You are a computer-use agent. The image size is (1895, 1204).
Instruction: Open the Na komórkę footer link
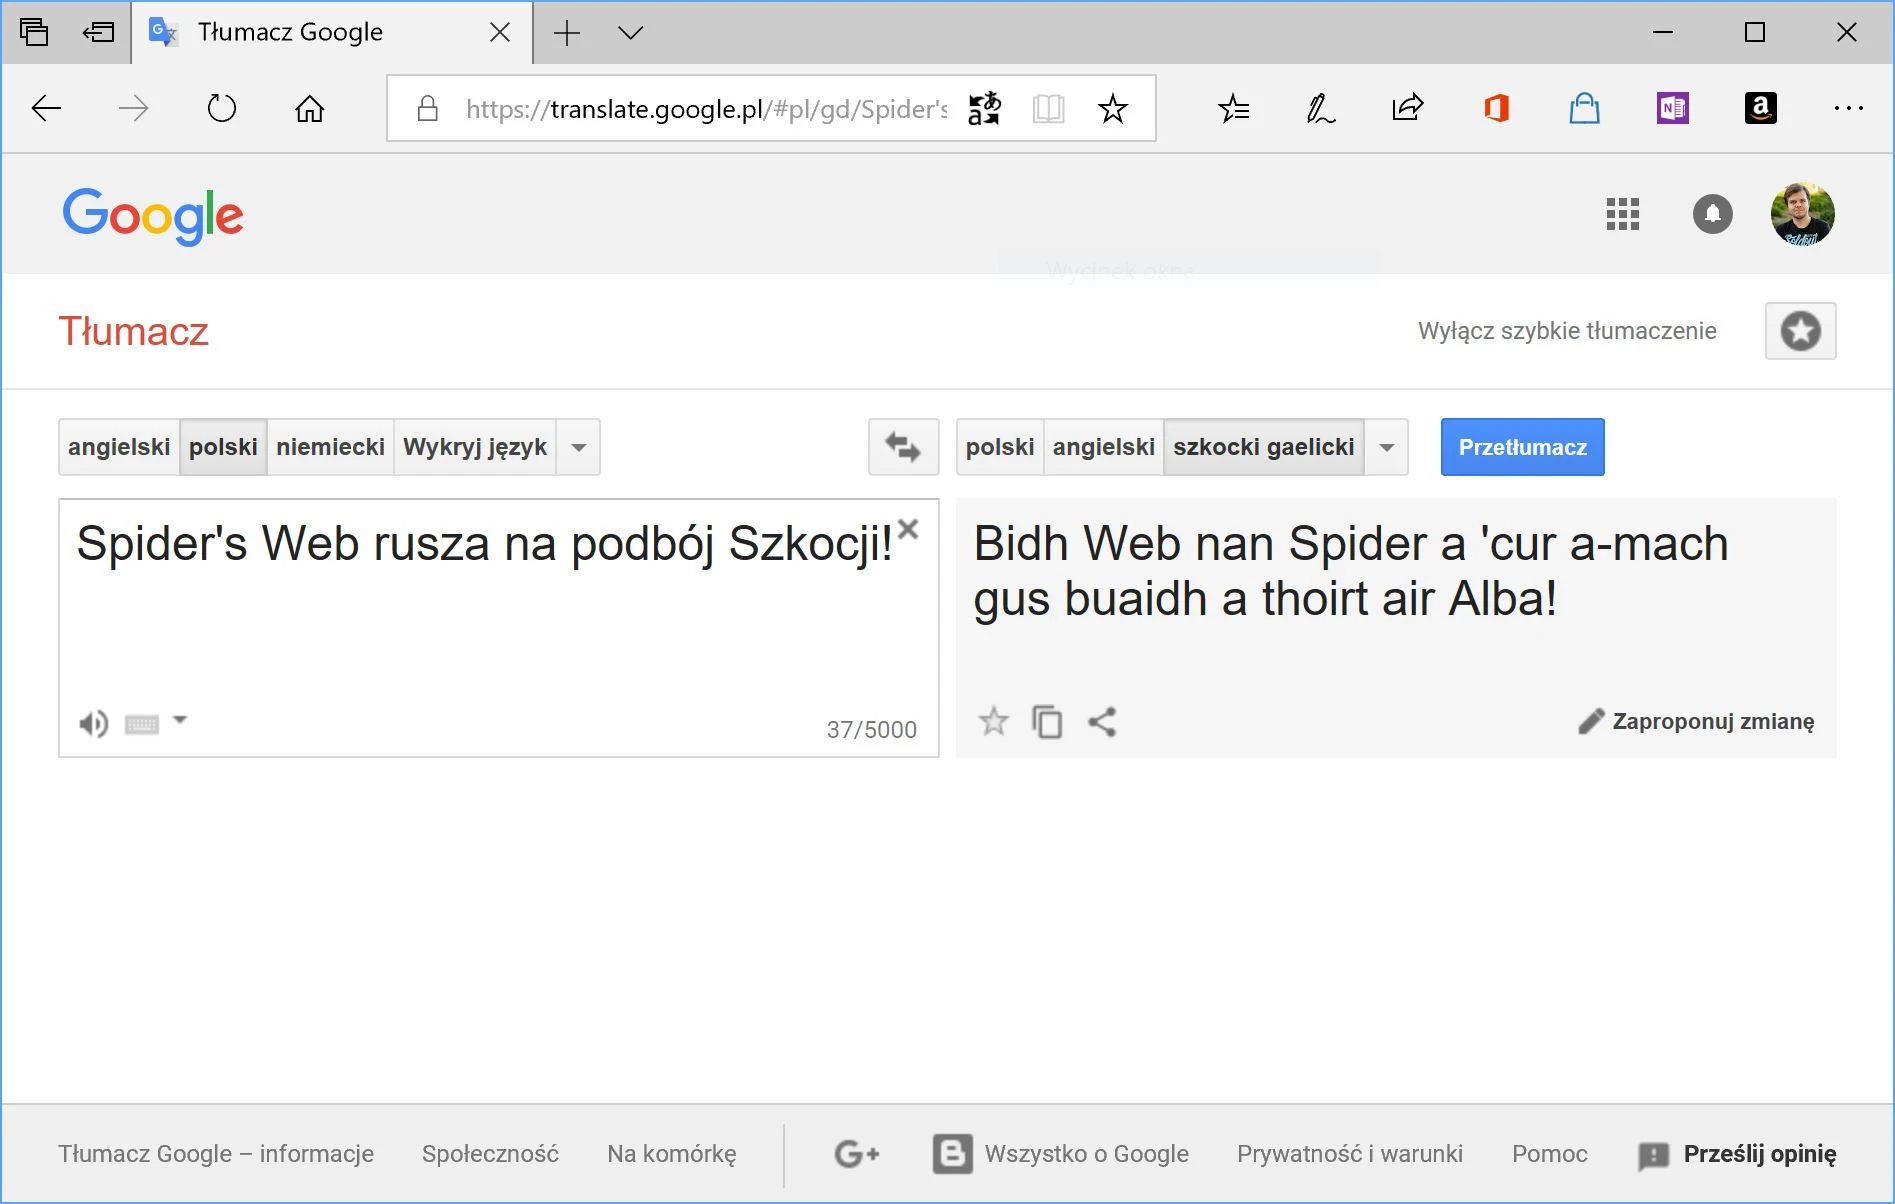pos(672,1154)
